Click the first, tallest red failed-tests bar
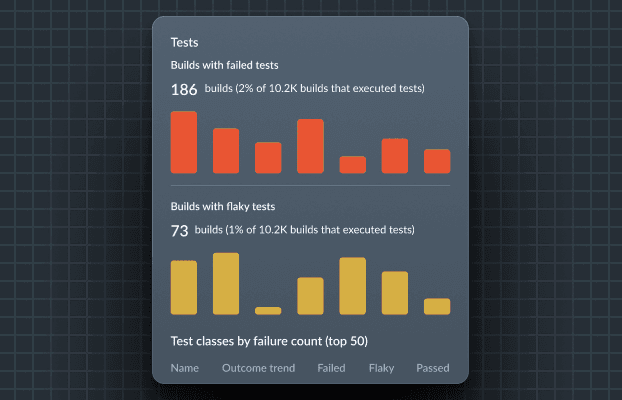The height and width of the screenshot is (400, 622). pos(184,142)
